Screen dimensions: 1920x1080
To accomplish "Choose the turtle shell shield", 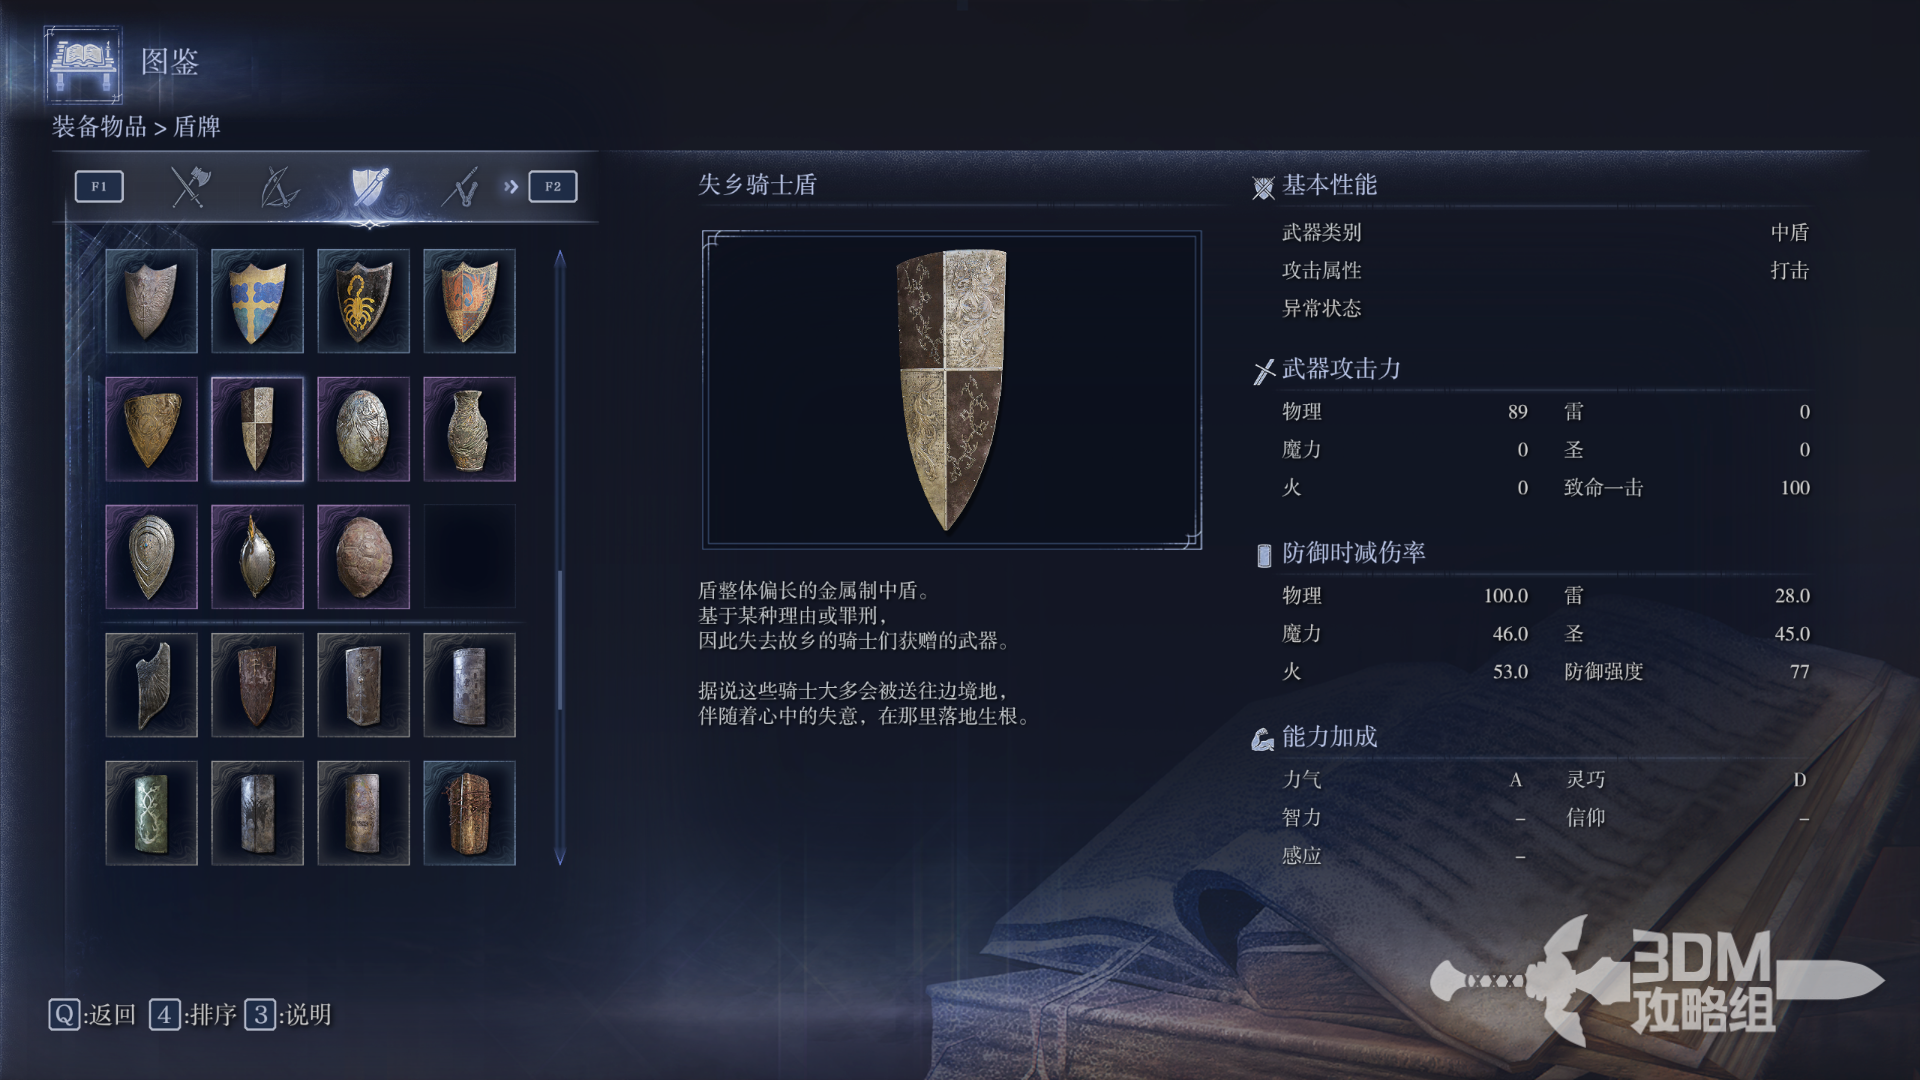I will (363, 557).
